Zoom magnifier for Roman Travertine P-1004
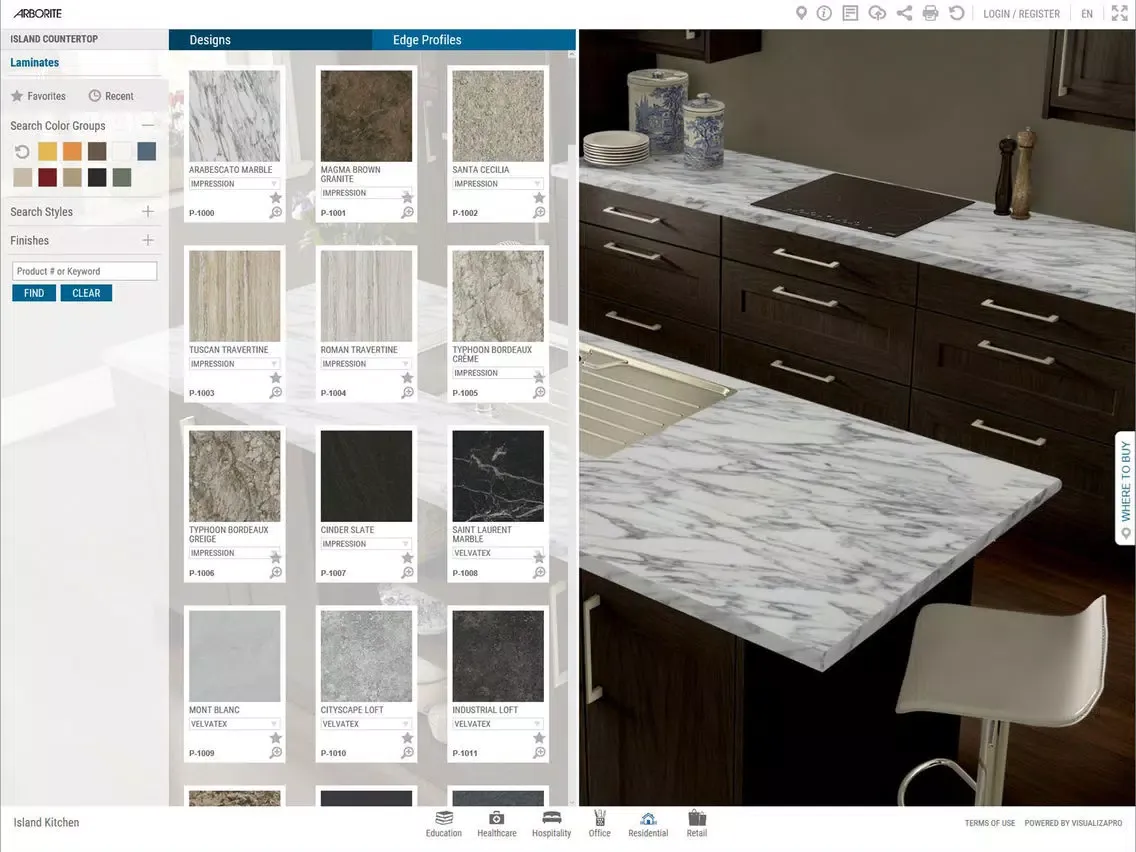Screen dimensions: 1136x852 [x=408, y=393]
